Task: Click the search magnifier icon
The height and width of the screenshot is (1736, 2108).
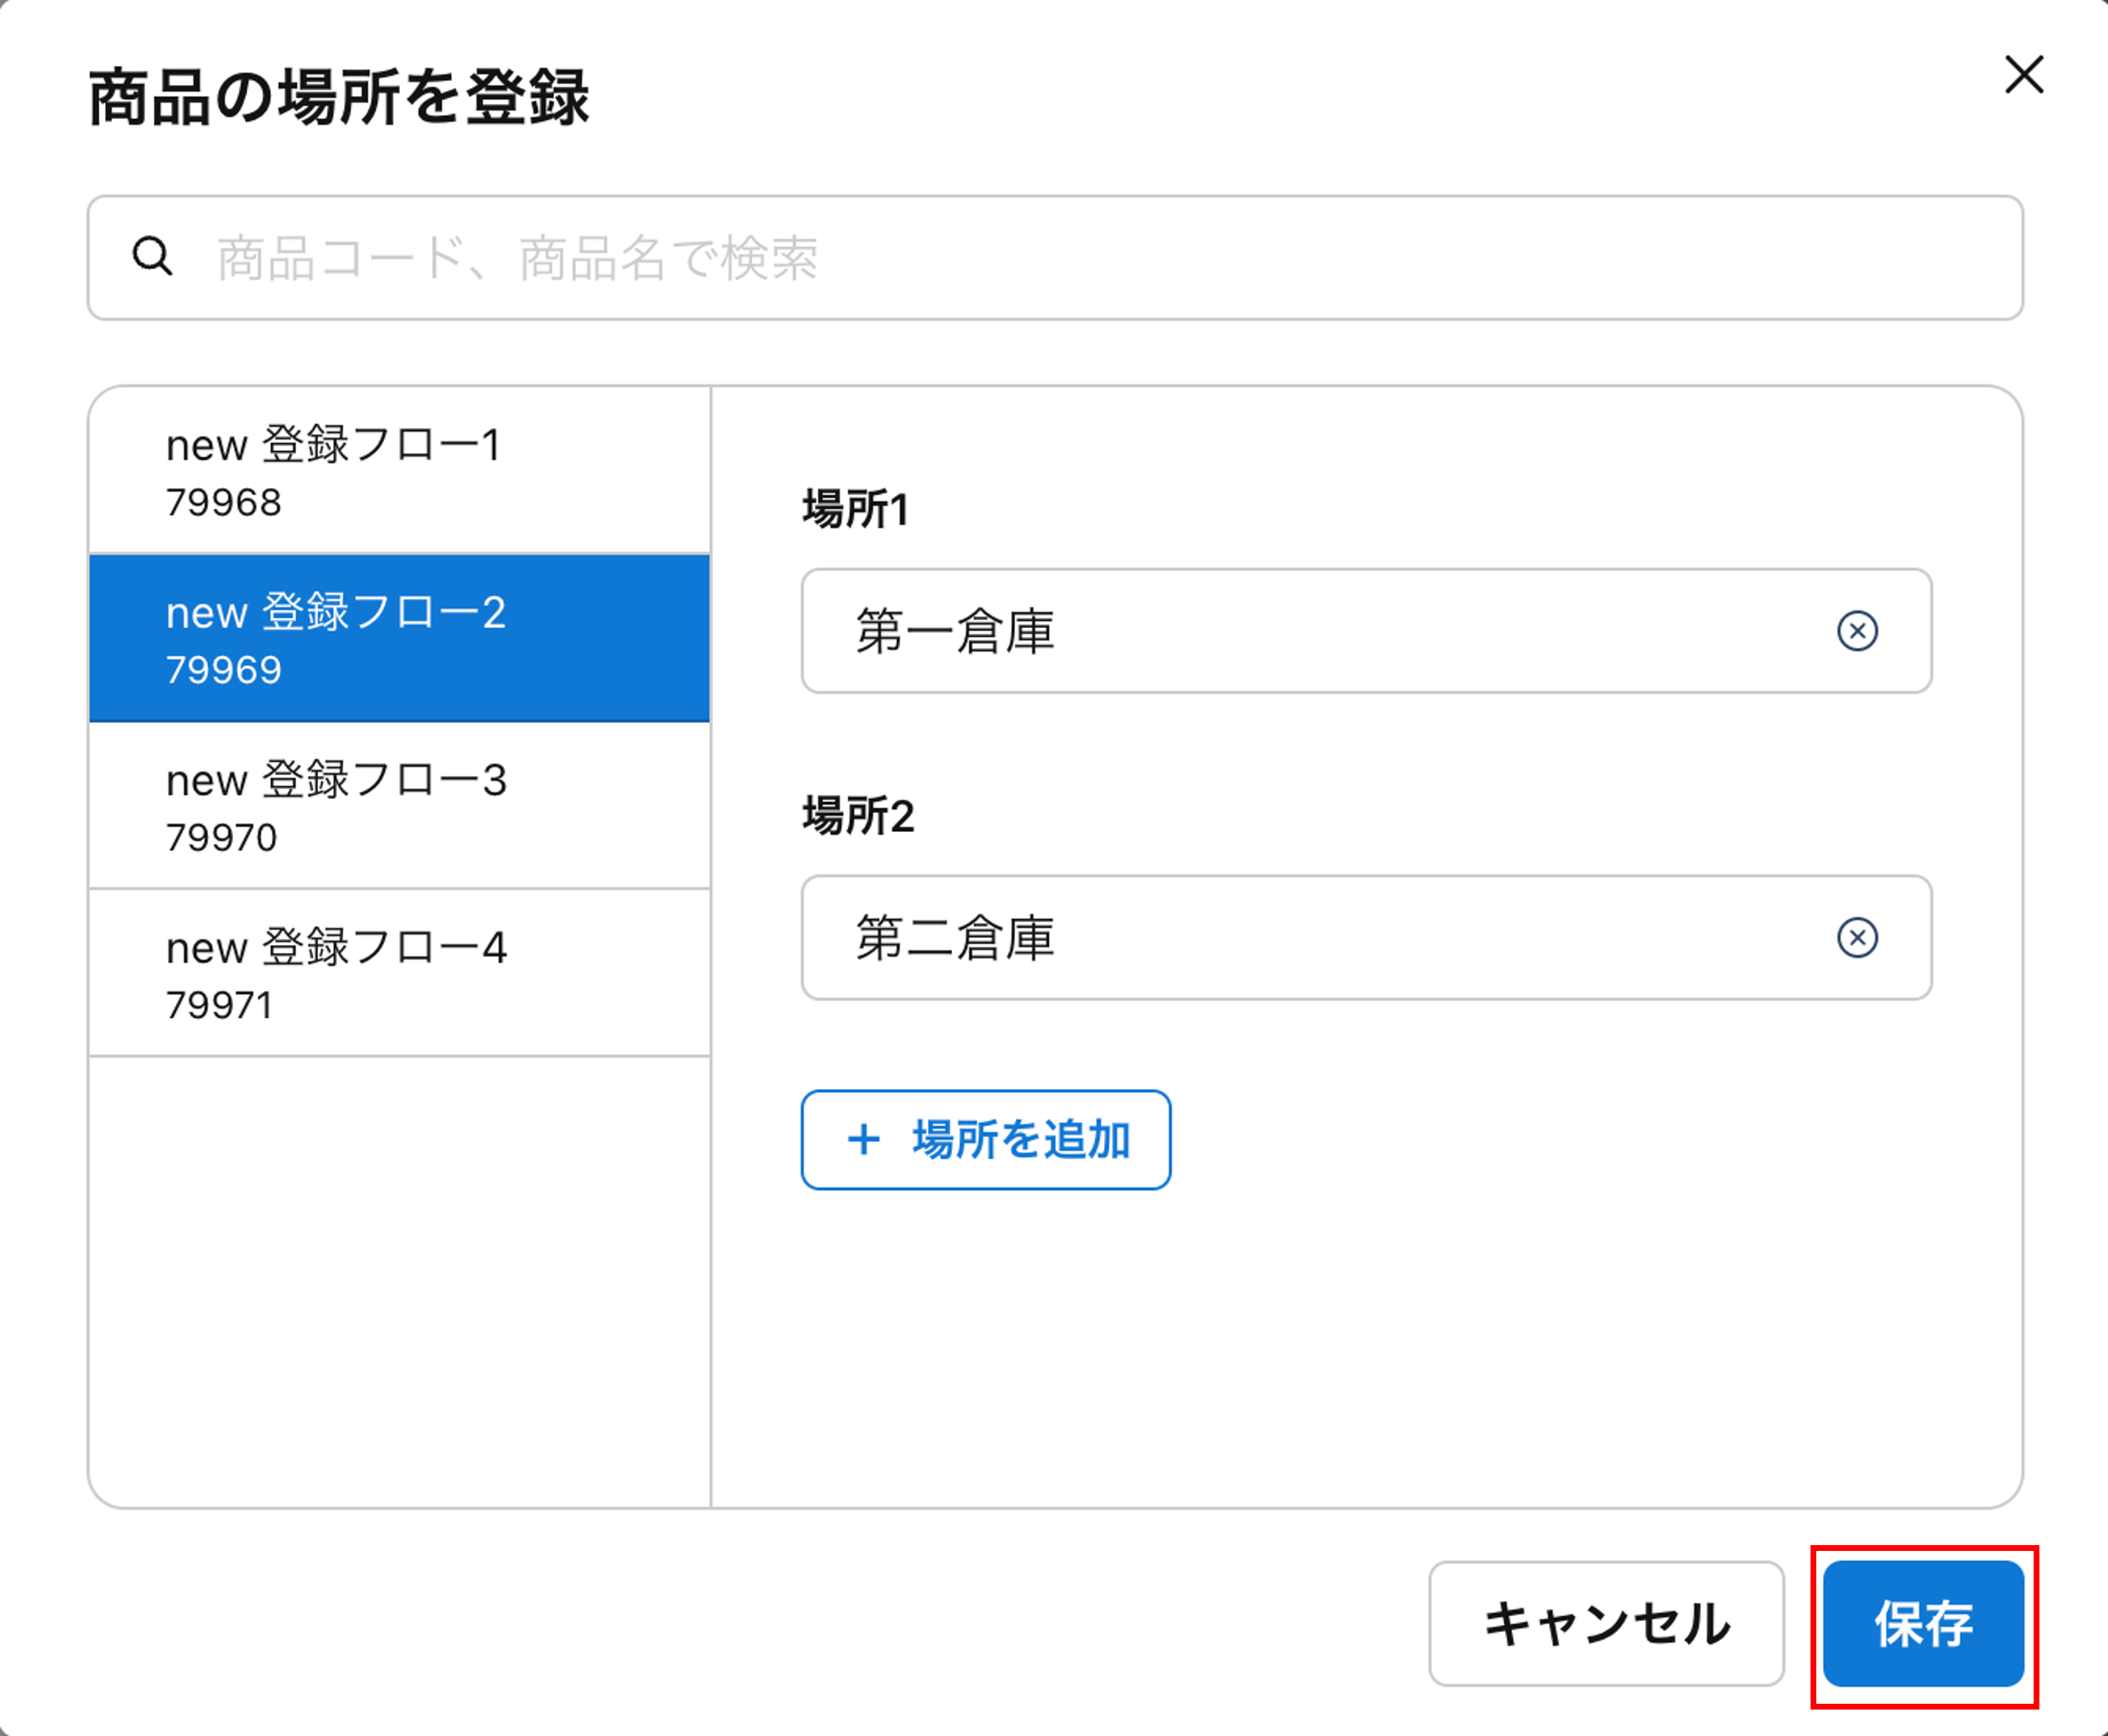Action: 152,256
